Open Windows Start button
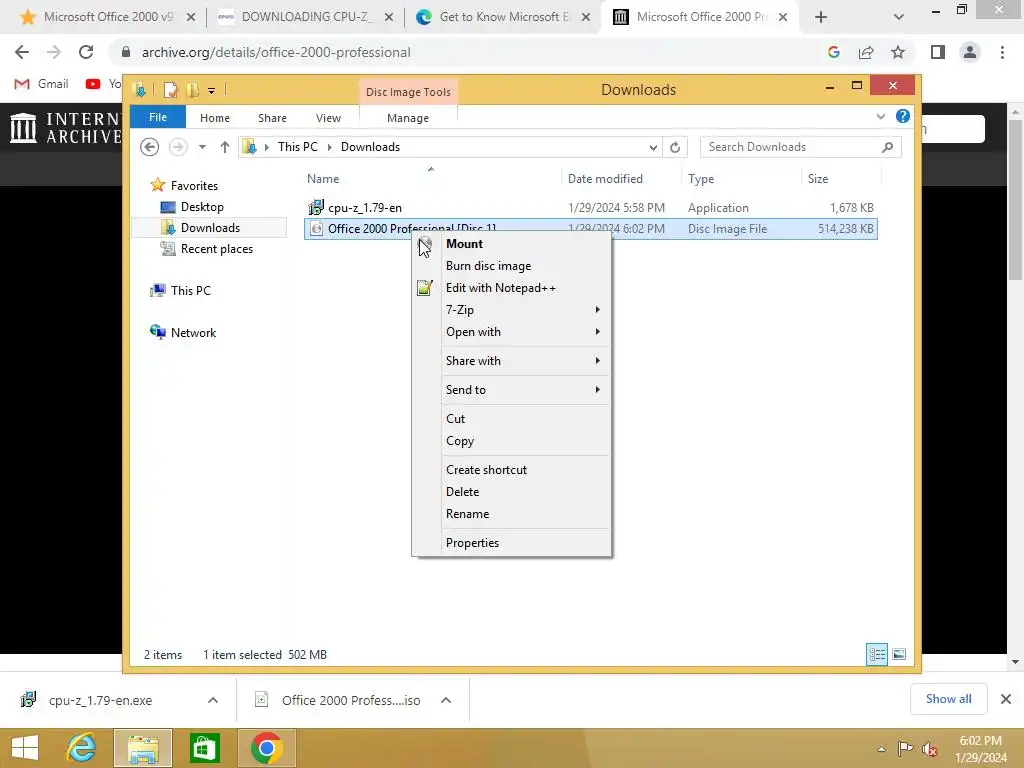Viewport: 1024px width, 768px height. coord(25,748)
